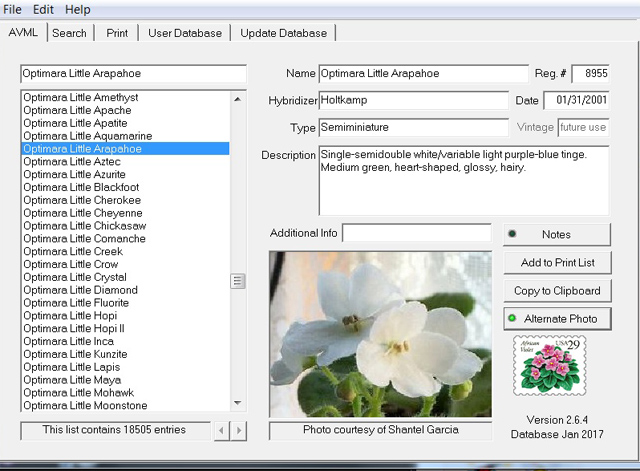Select Optimara Little Amethyst in list
This screenshot has width=640, height=471.
125,97
